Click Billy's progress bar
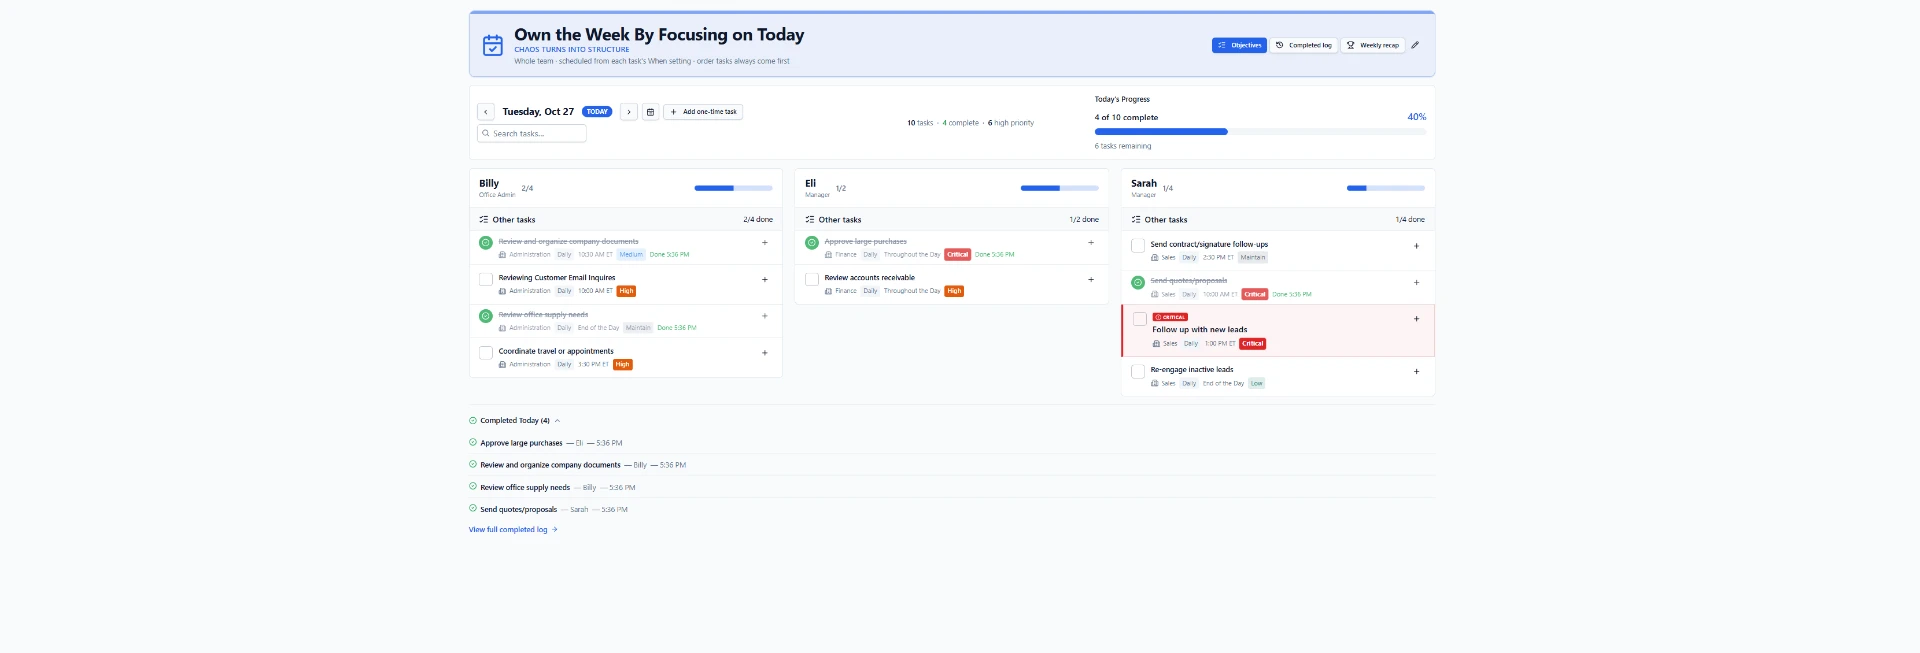Viewport: 1920px width, 653px height. click(734, 188)
